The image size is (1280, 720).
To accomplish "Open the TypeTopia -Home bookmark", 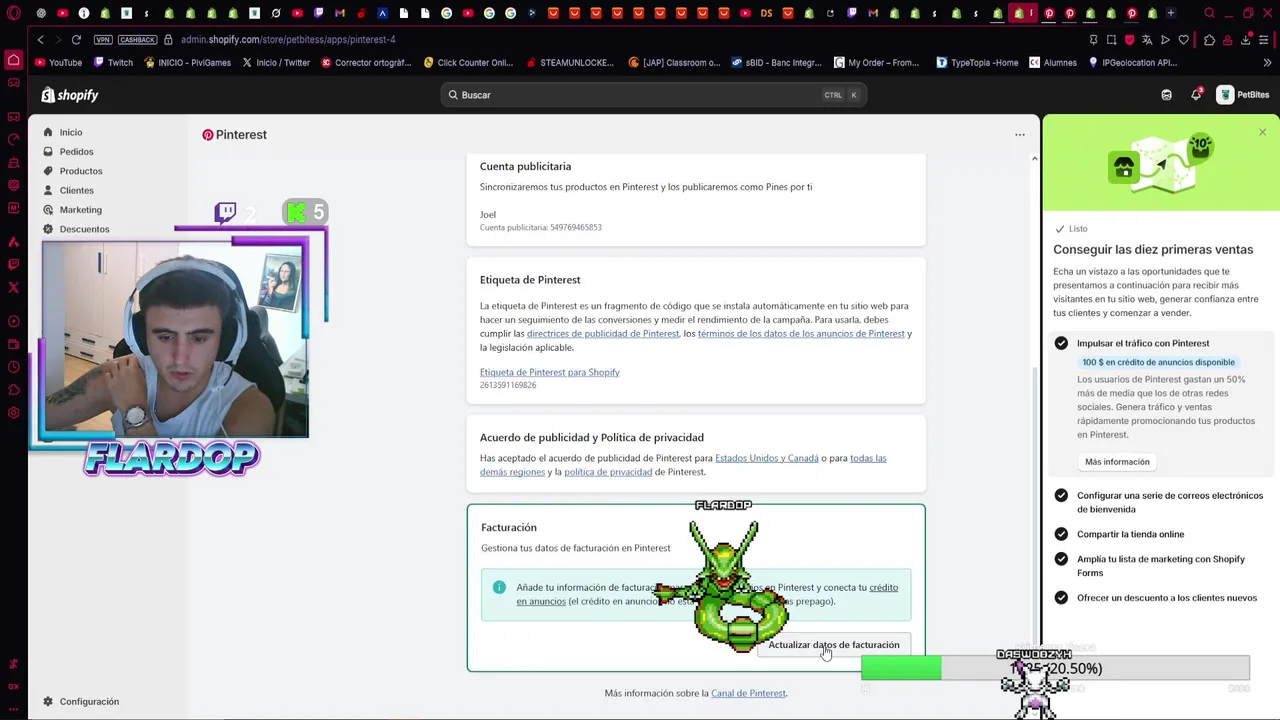I will pyautogui.click(x=977, y=62).
